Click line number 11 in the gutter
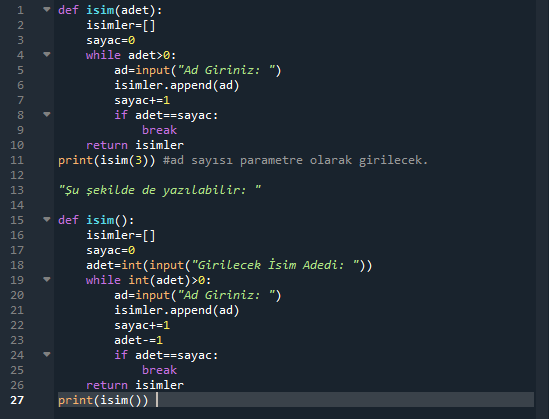This screenshot has height=419, width=549. point(17,160)
